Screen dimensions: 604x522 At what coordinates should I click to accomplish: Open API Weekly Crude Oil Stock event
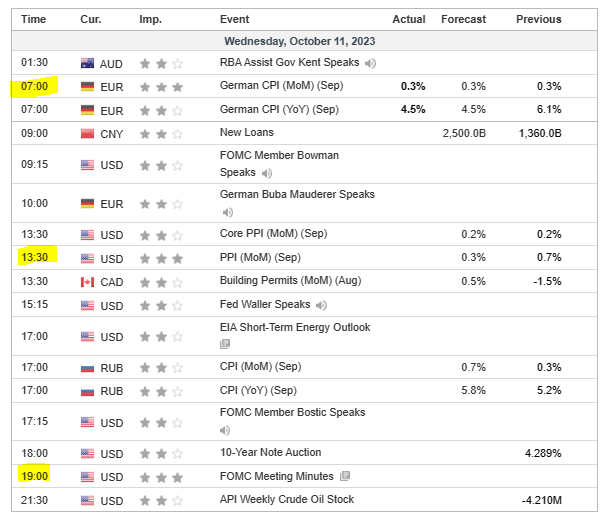click(x=286, y=499)
